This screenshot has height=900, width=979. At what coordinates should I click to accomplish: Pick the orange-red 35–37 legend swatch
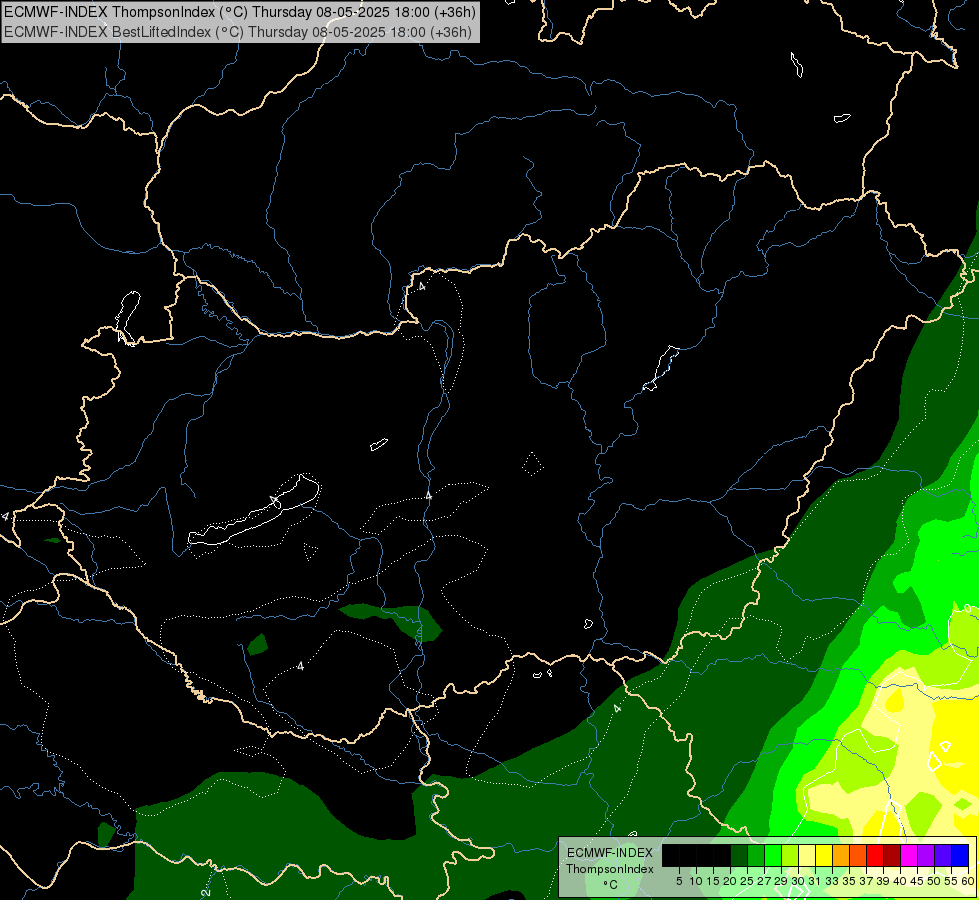tap(858, 855)
